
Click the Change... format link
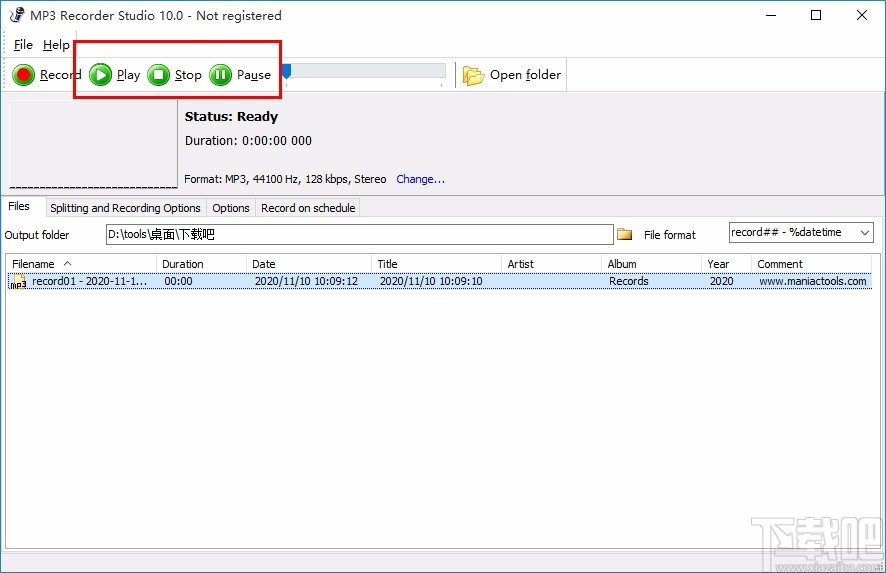420,179
